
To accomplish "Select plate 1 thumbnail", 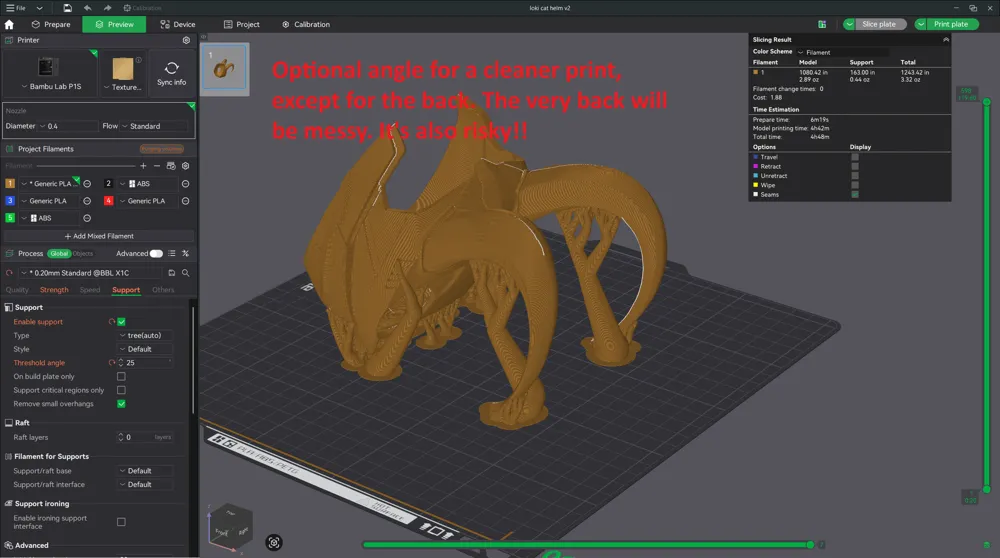I will [x=224, y=69].
